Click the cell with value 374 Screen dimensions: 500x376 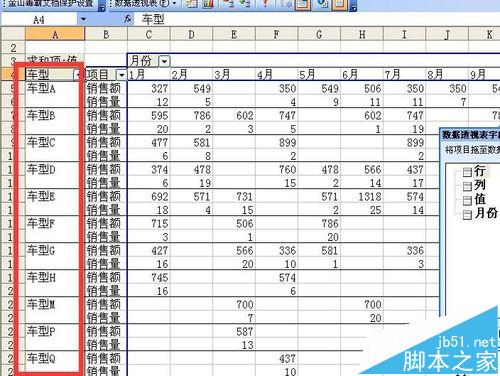click(x=149, y=169)
